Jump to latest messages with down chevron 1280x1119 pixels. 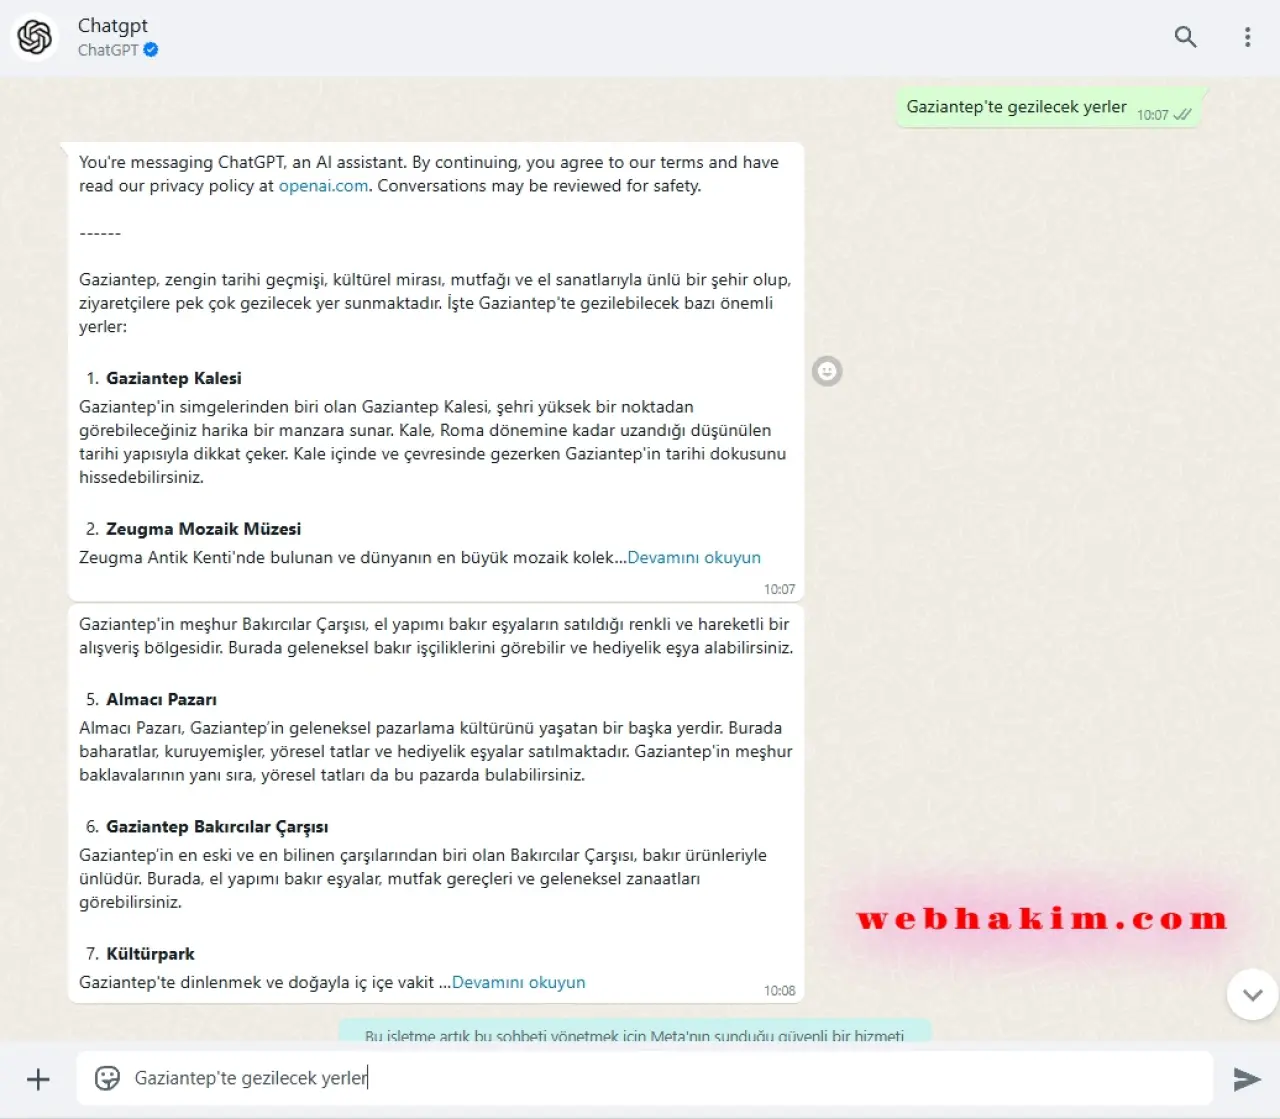(x=1252, y=995)
